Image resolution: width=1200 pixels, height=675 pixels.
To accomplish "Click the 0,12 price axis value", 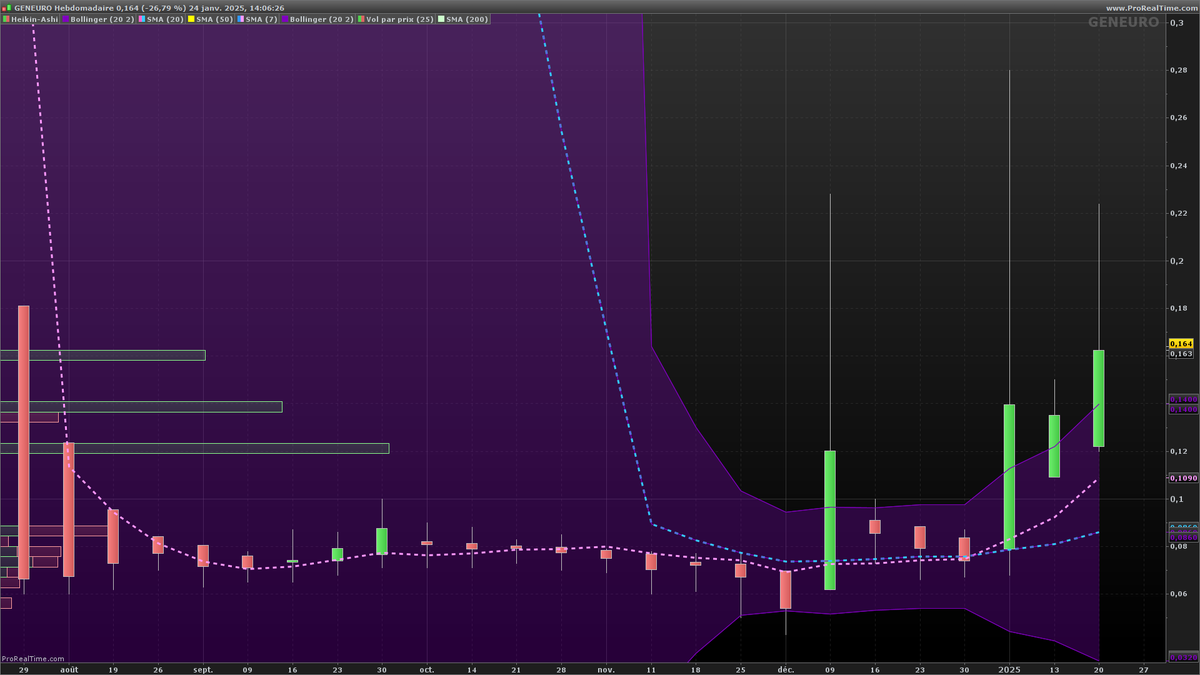I will [x=1178, y=451].
